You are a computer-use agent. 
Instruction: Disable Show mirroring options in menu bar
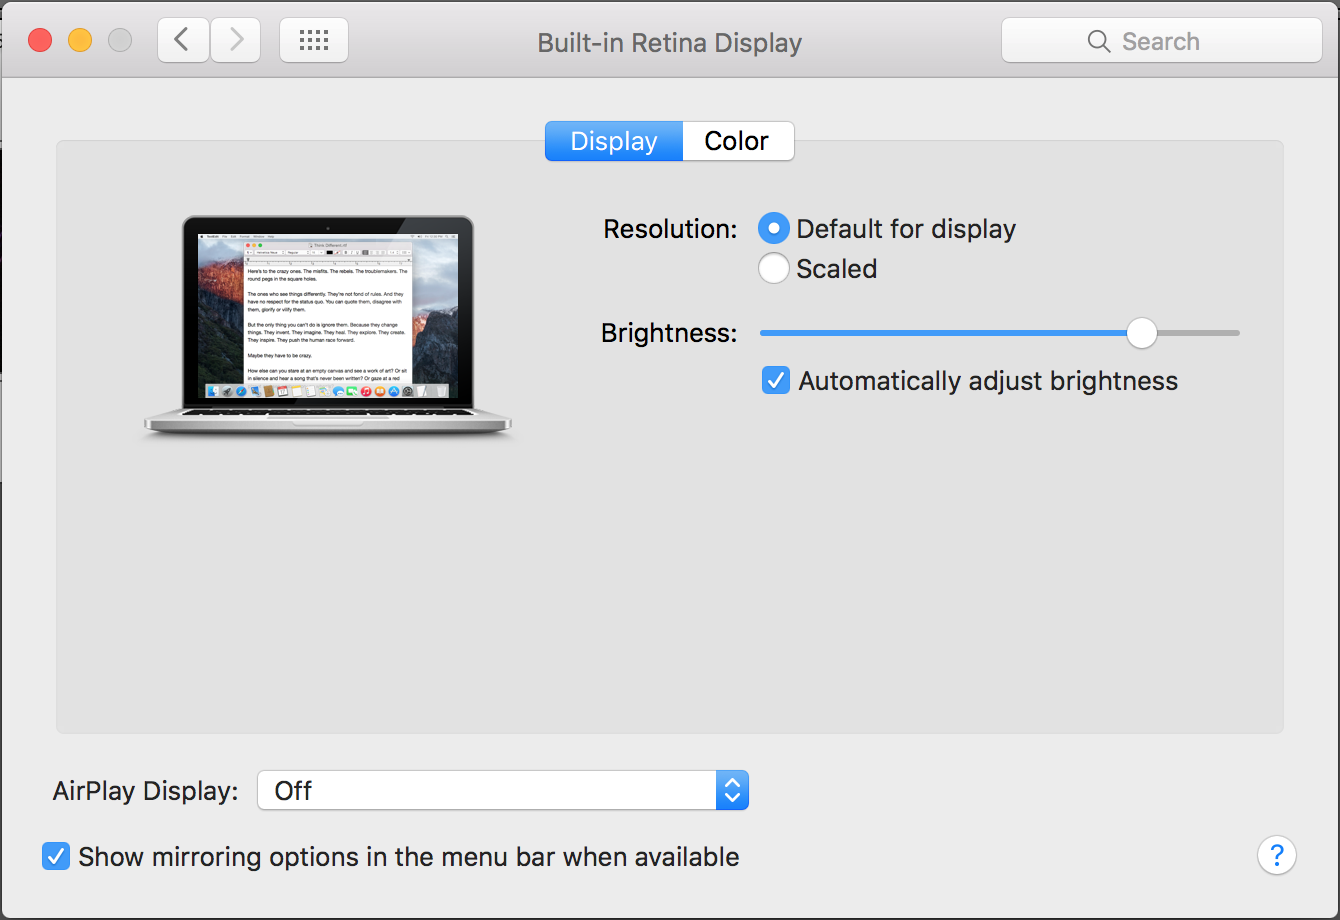[x=56, y=857]
